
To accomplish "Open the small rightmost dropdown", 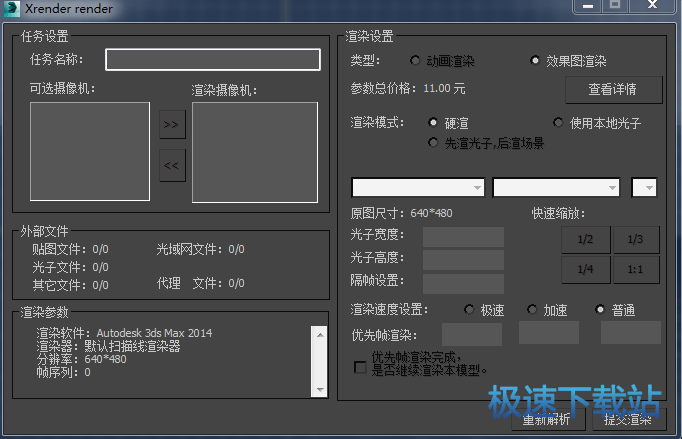I will (644, 188).
